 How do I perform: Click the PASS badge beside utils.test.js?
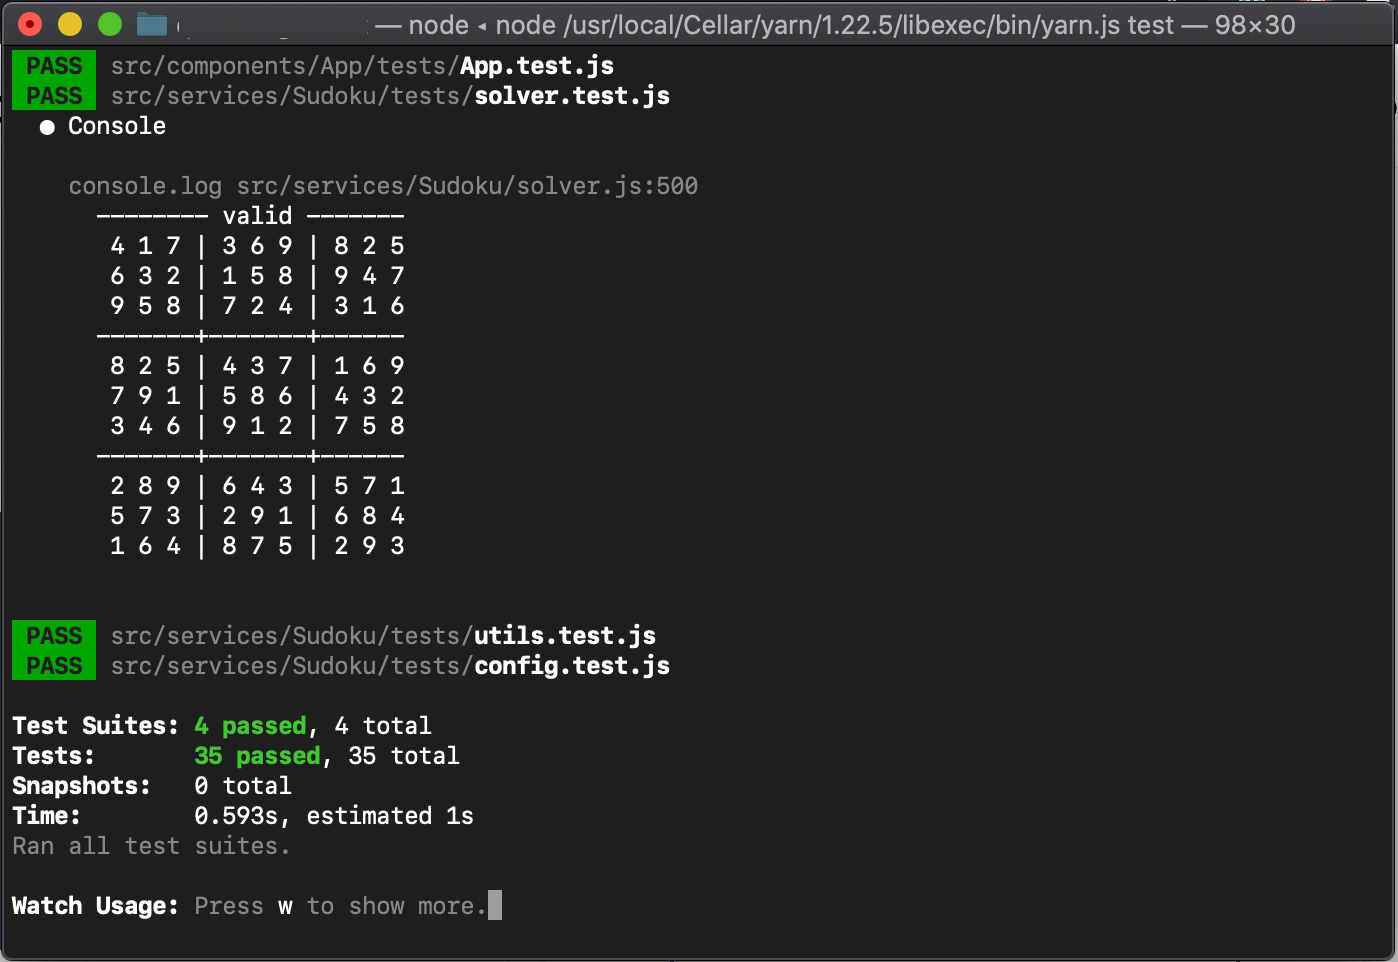click(x=54, y=636)
